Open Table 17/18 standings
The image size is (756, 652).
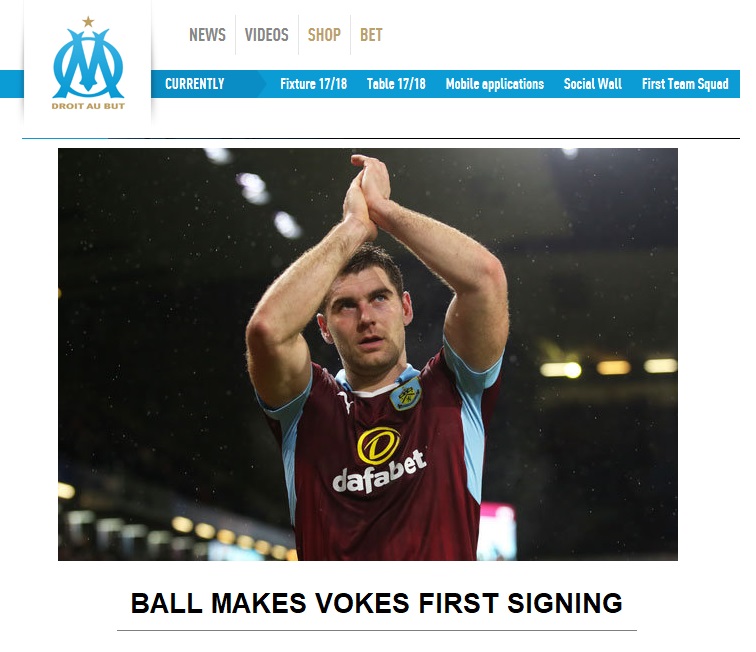[x=396, y=84]
